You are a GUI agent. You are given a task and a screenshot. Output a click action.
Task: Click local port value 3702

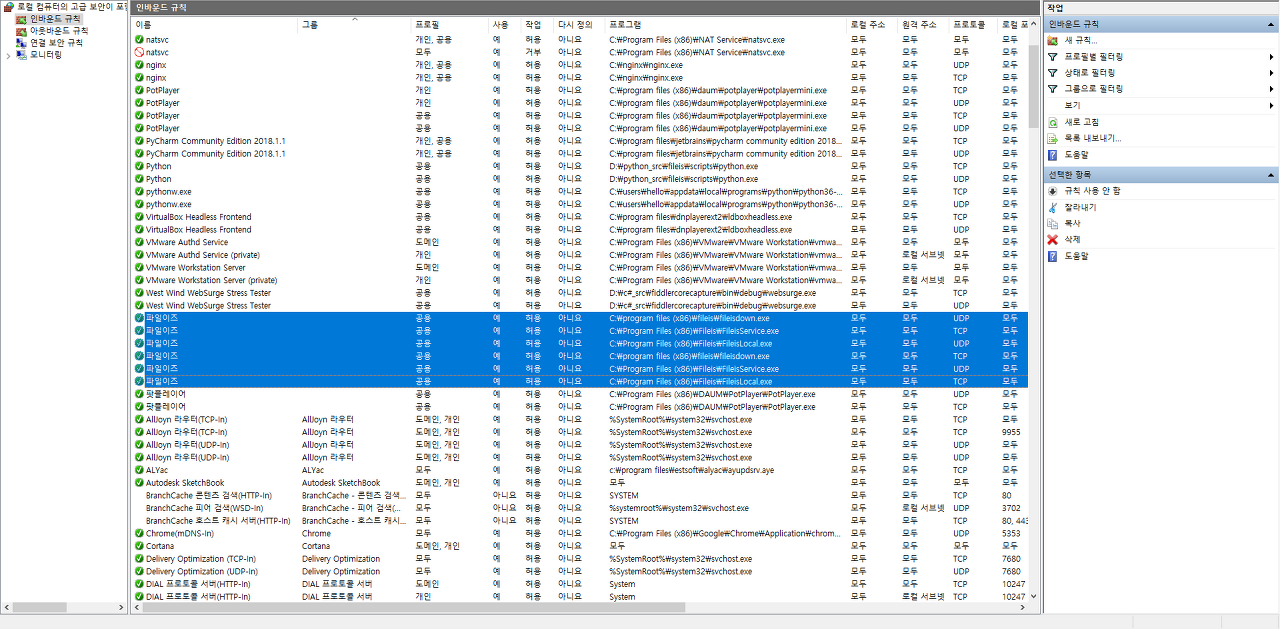point(1012,508)
